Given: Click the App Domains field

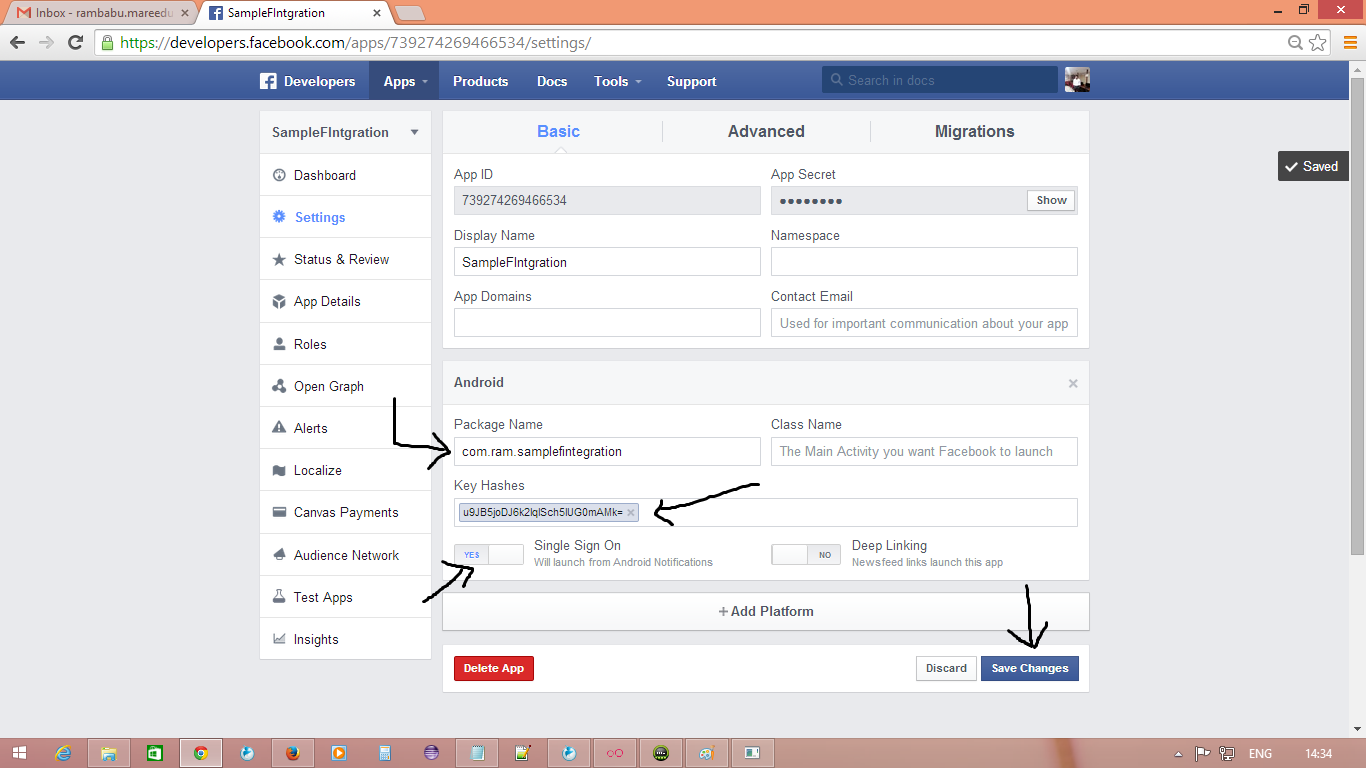Looking at the screenshot, I should tap(607, 323).
